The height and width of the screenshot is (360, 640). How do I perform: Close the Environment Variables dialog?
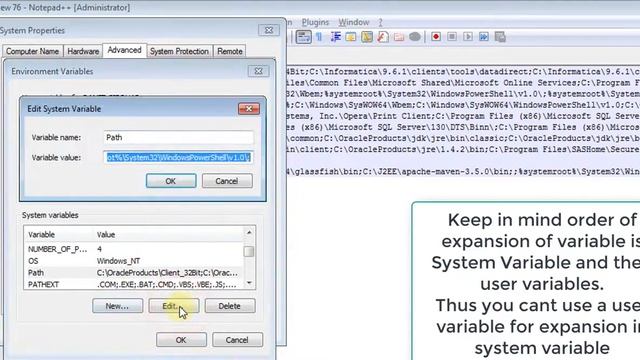coord(258,71)
